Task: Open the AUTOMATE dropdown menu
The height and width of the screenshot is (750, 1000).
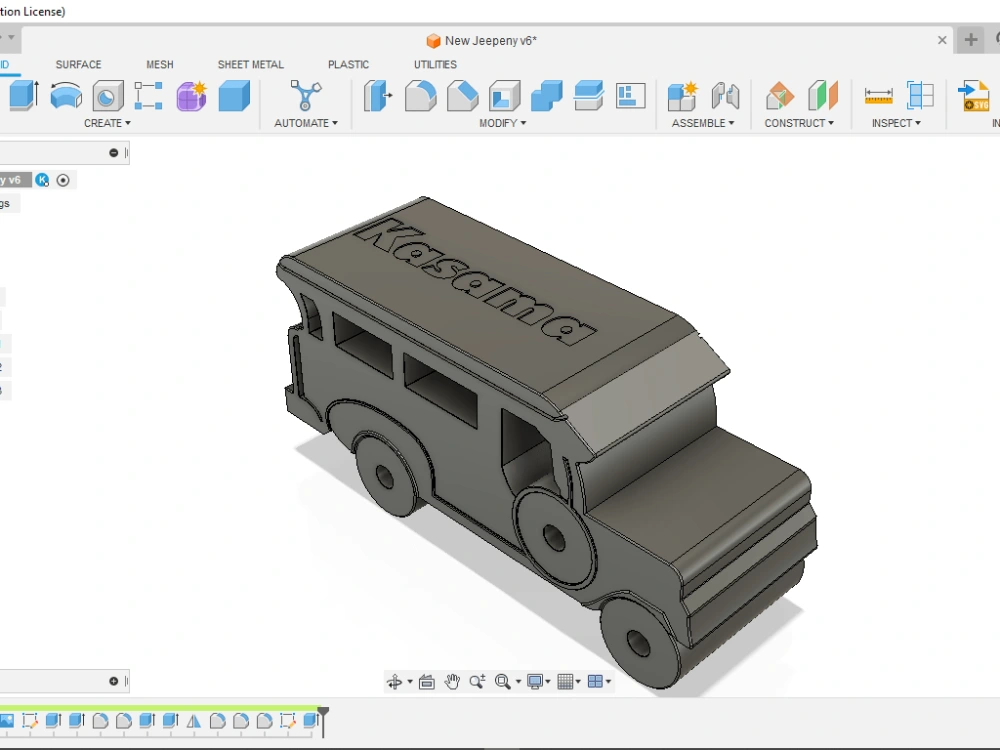Action: tap(305, 123)
